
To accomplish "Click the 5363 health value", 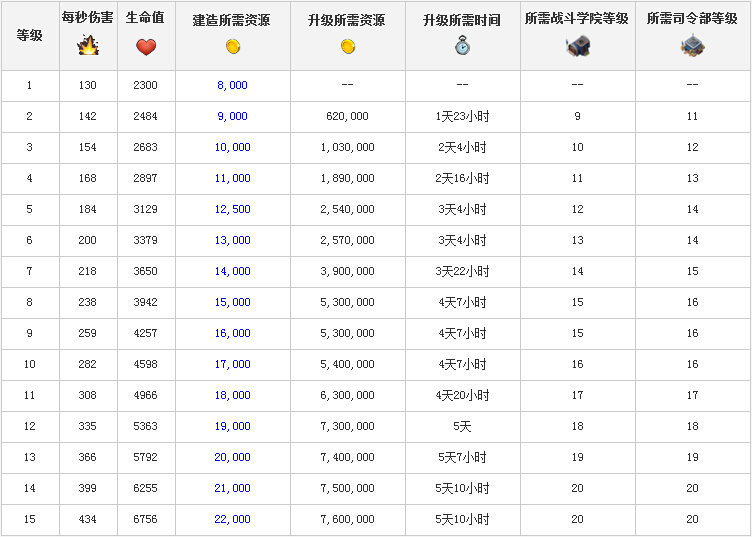I will tap(145, 426).
